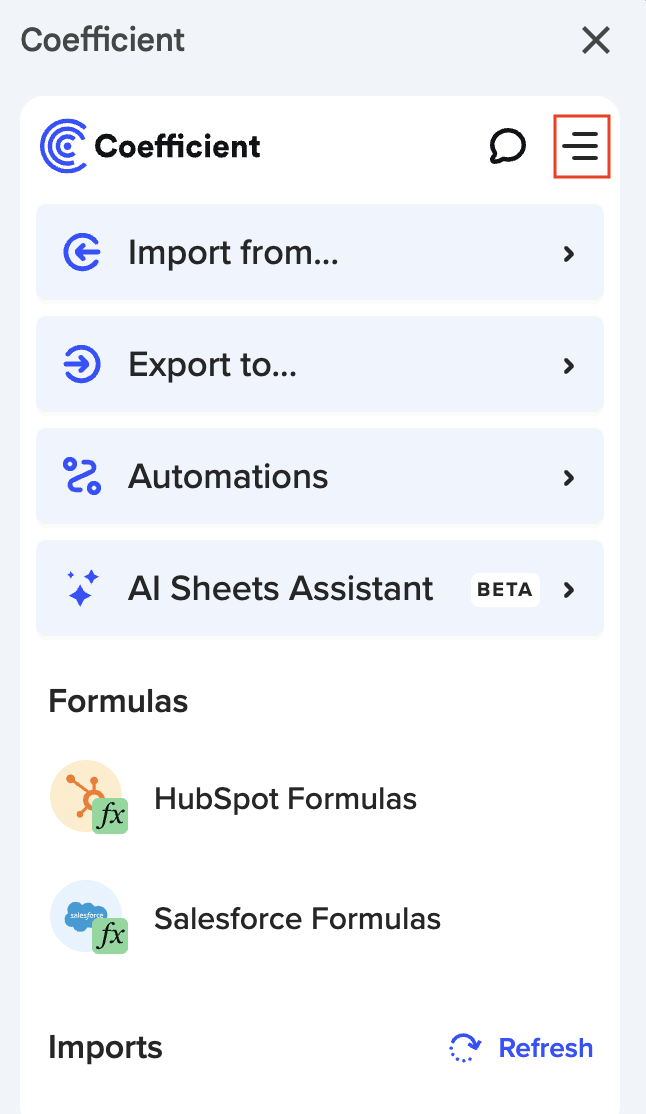This screenshot has height=1114, width=646.
Task: Click the Export to arrow icon
Action: coord(82,365)
